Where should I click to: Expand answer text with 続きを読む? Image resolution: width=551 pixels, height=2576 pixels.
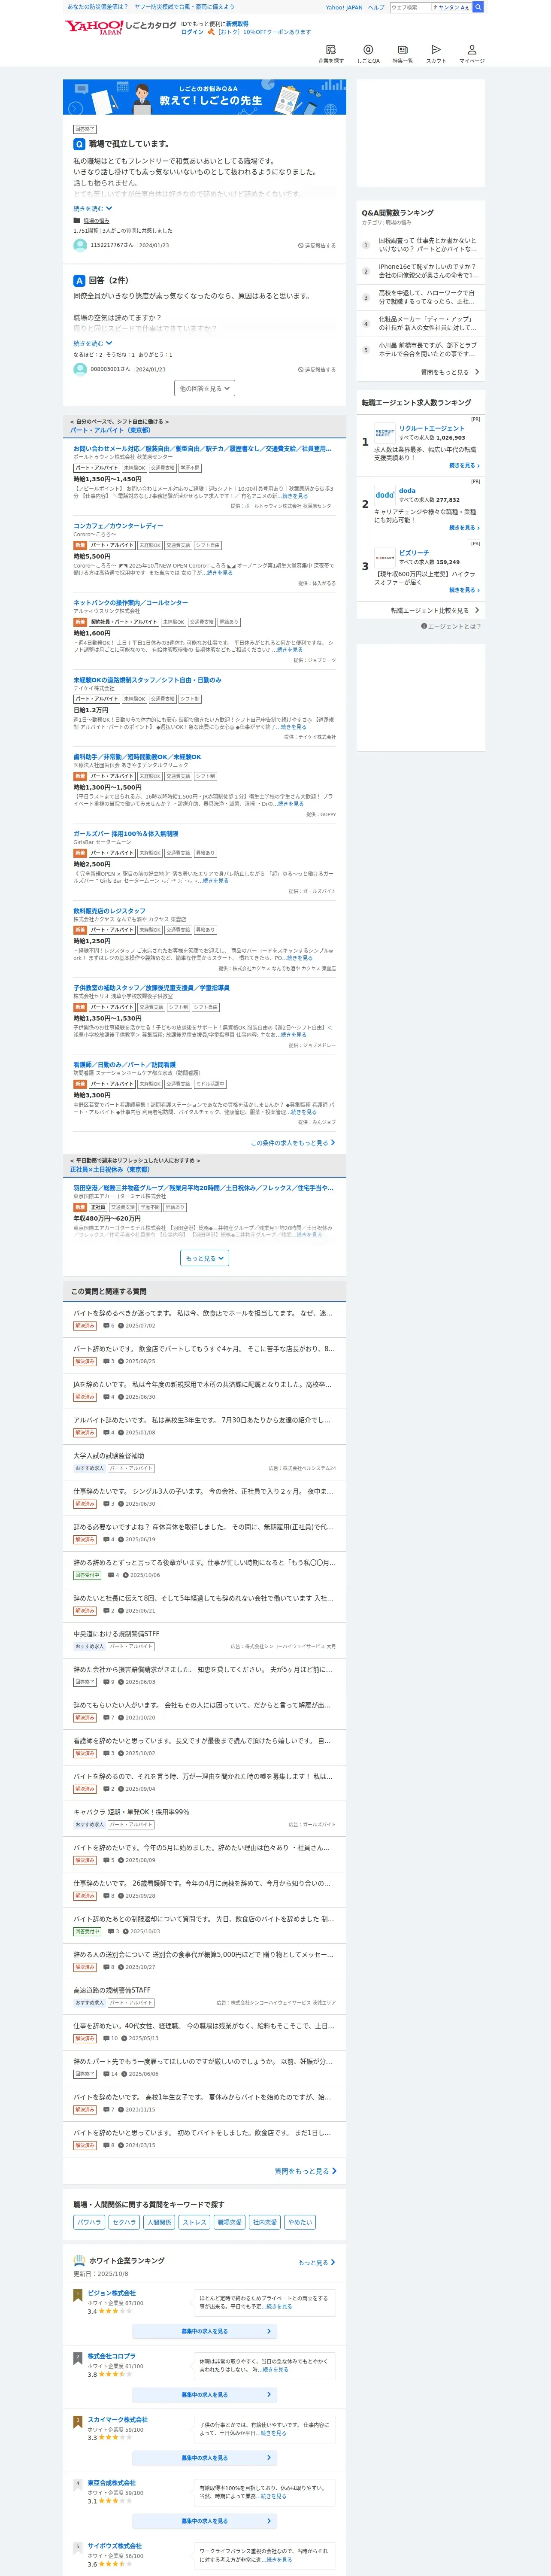tap(93, 343)
